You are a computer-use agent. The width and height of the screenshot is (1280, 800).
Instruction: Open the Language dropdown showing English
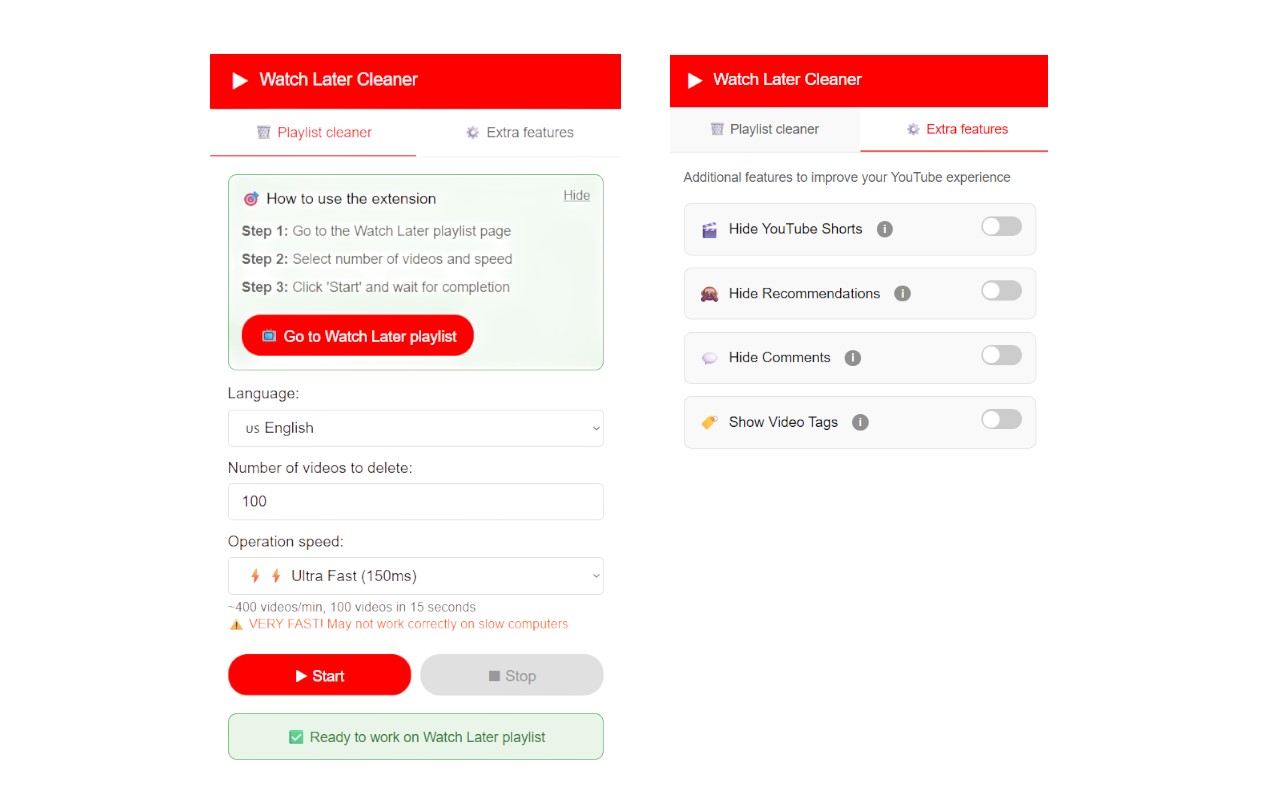coord(415,428)
